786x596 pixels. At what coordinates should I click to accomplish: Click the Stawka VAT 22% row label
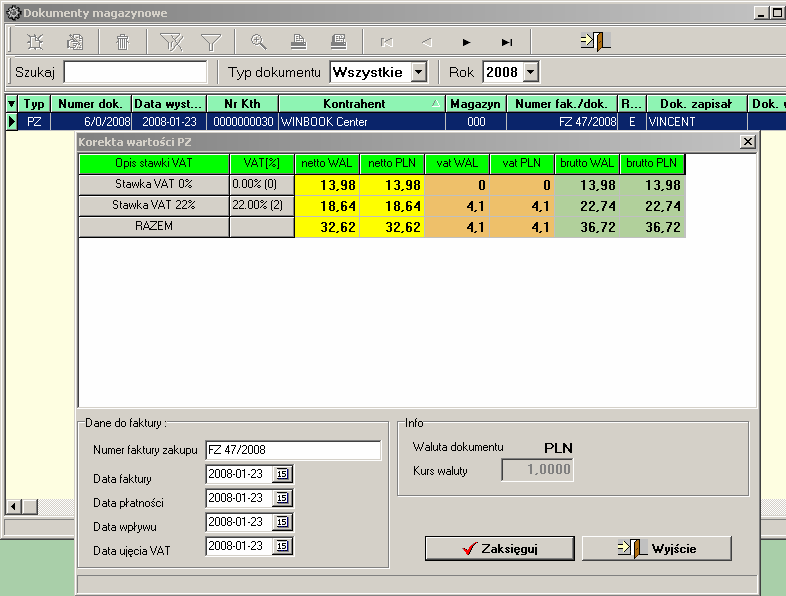coord(154,206)
